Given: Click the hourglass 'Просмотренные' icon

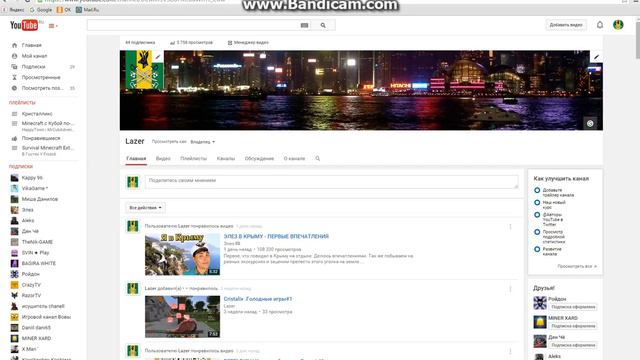Looking at the screenshot, I should 14,77.
